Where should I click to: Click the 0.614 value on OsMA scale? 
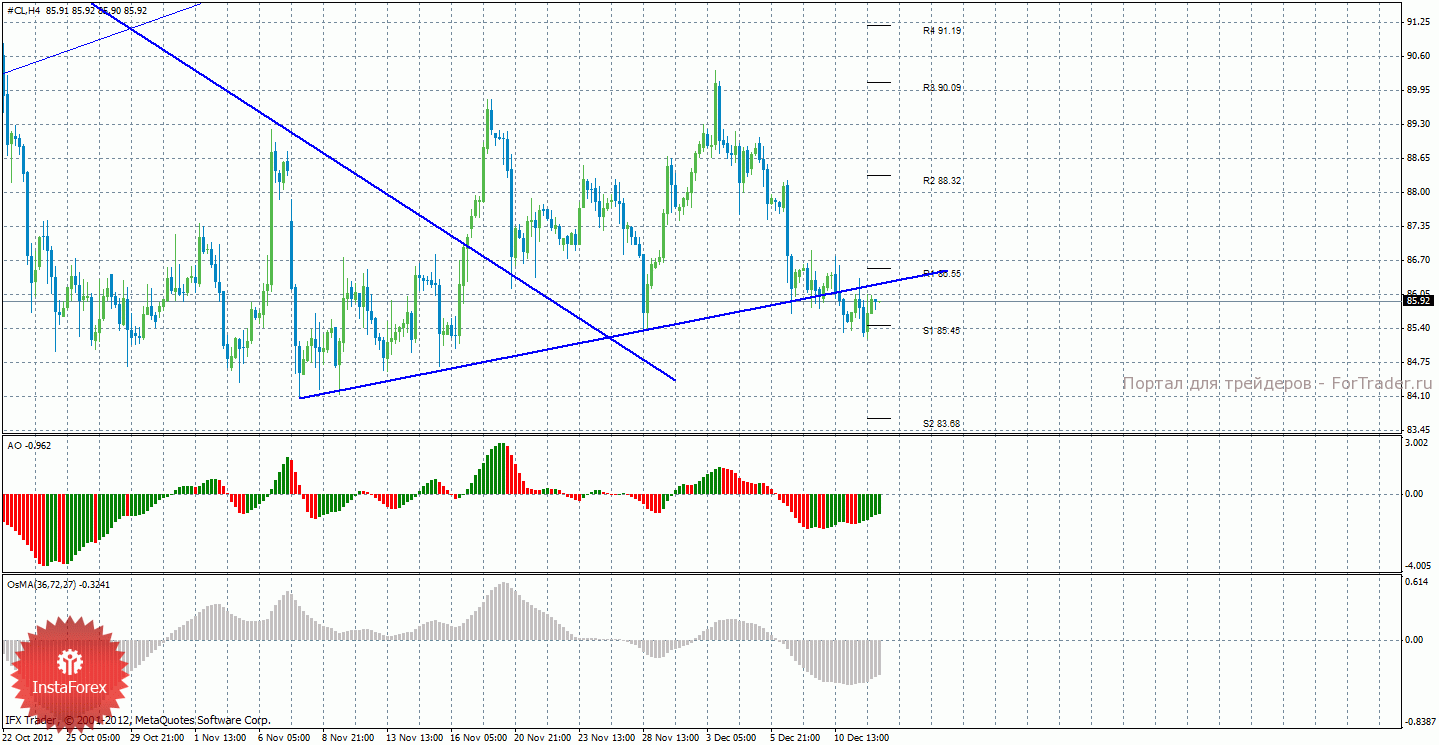(1418, 582)
